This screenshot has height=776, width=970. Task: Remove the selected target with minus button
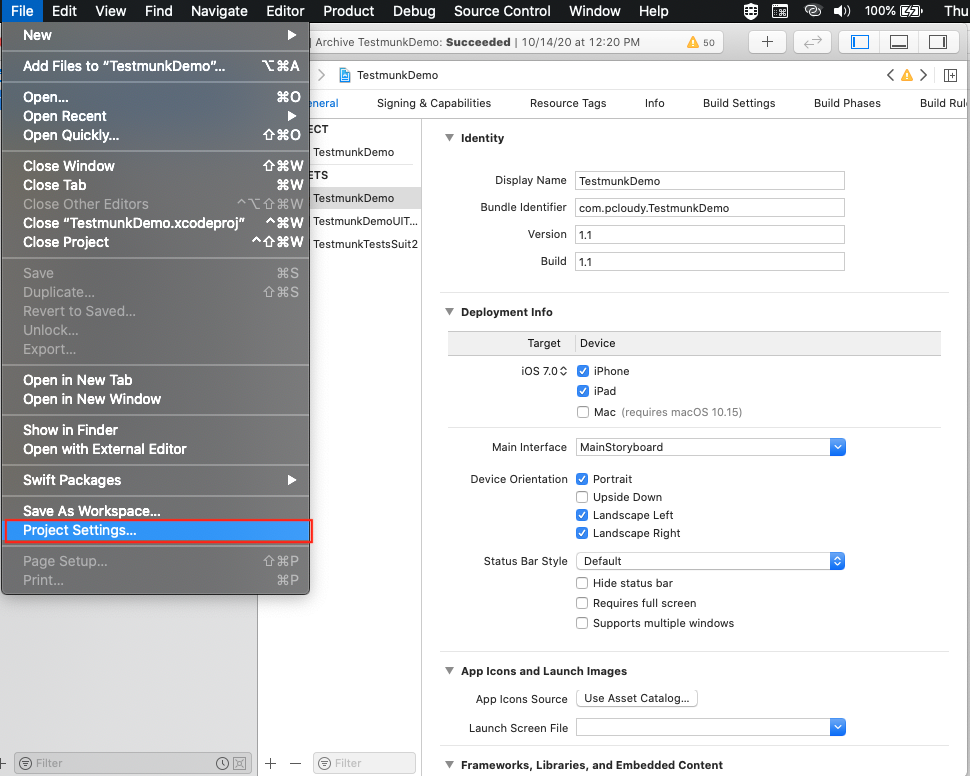click(x=296, y=763)
